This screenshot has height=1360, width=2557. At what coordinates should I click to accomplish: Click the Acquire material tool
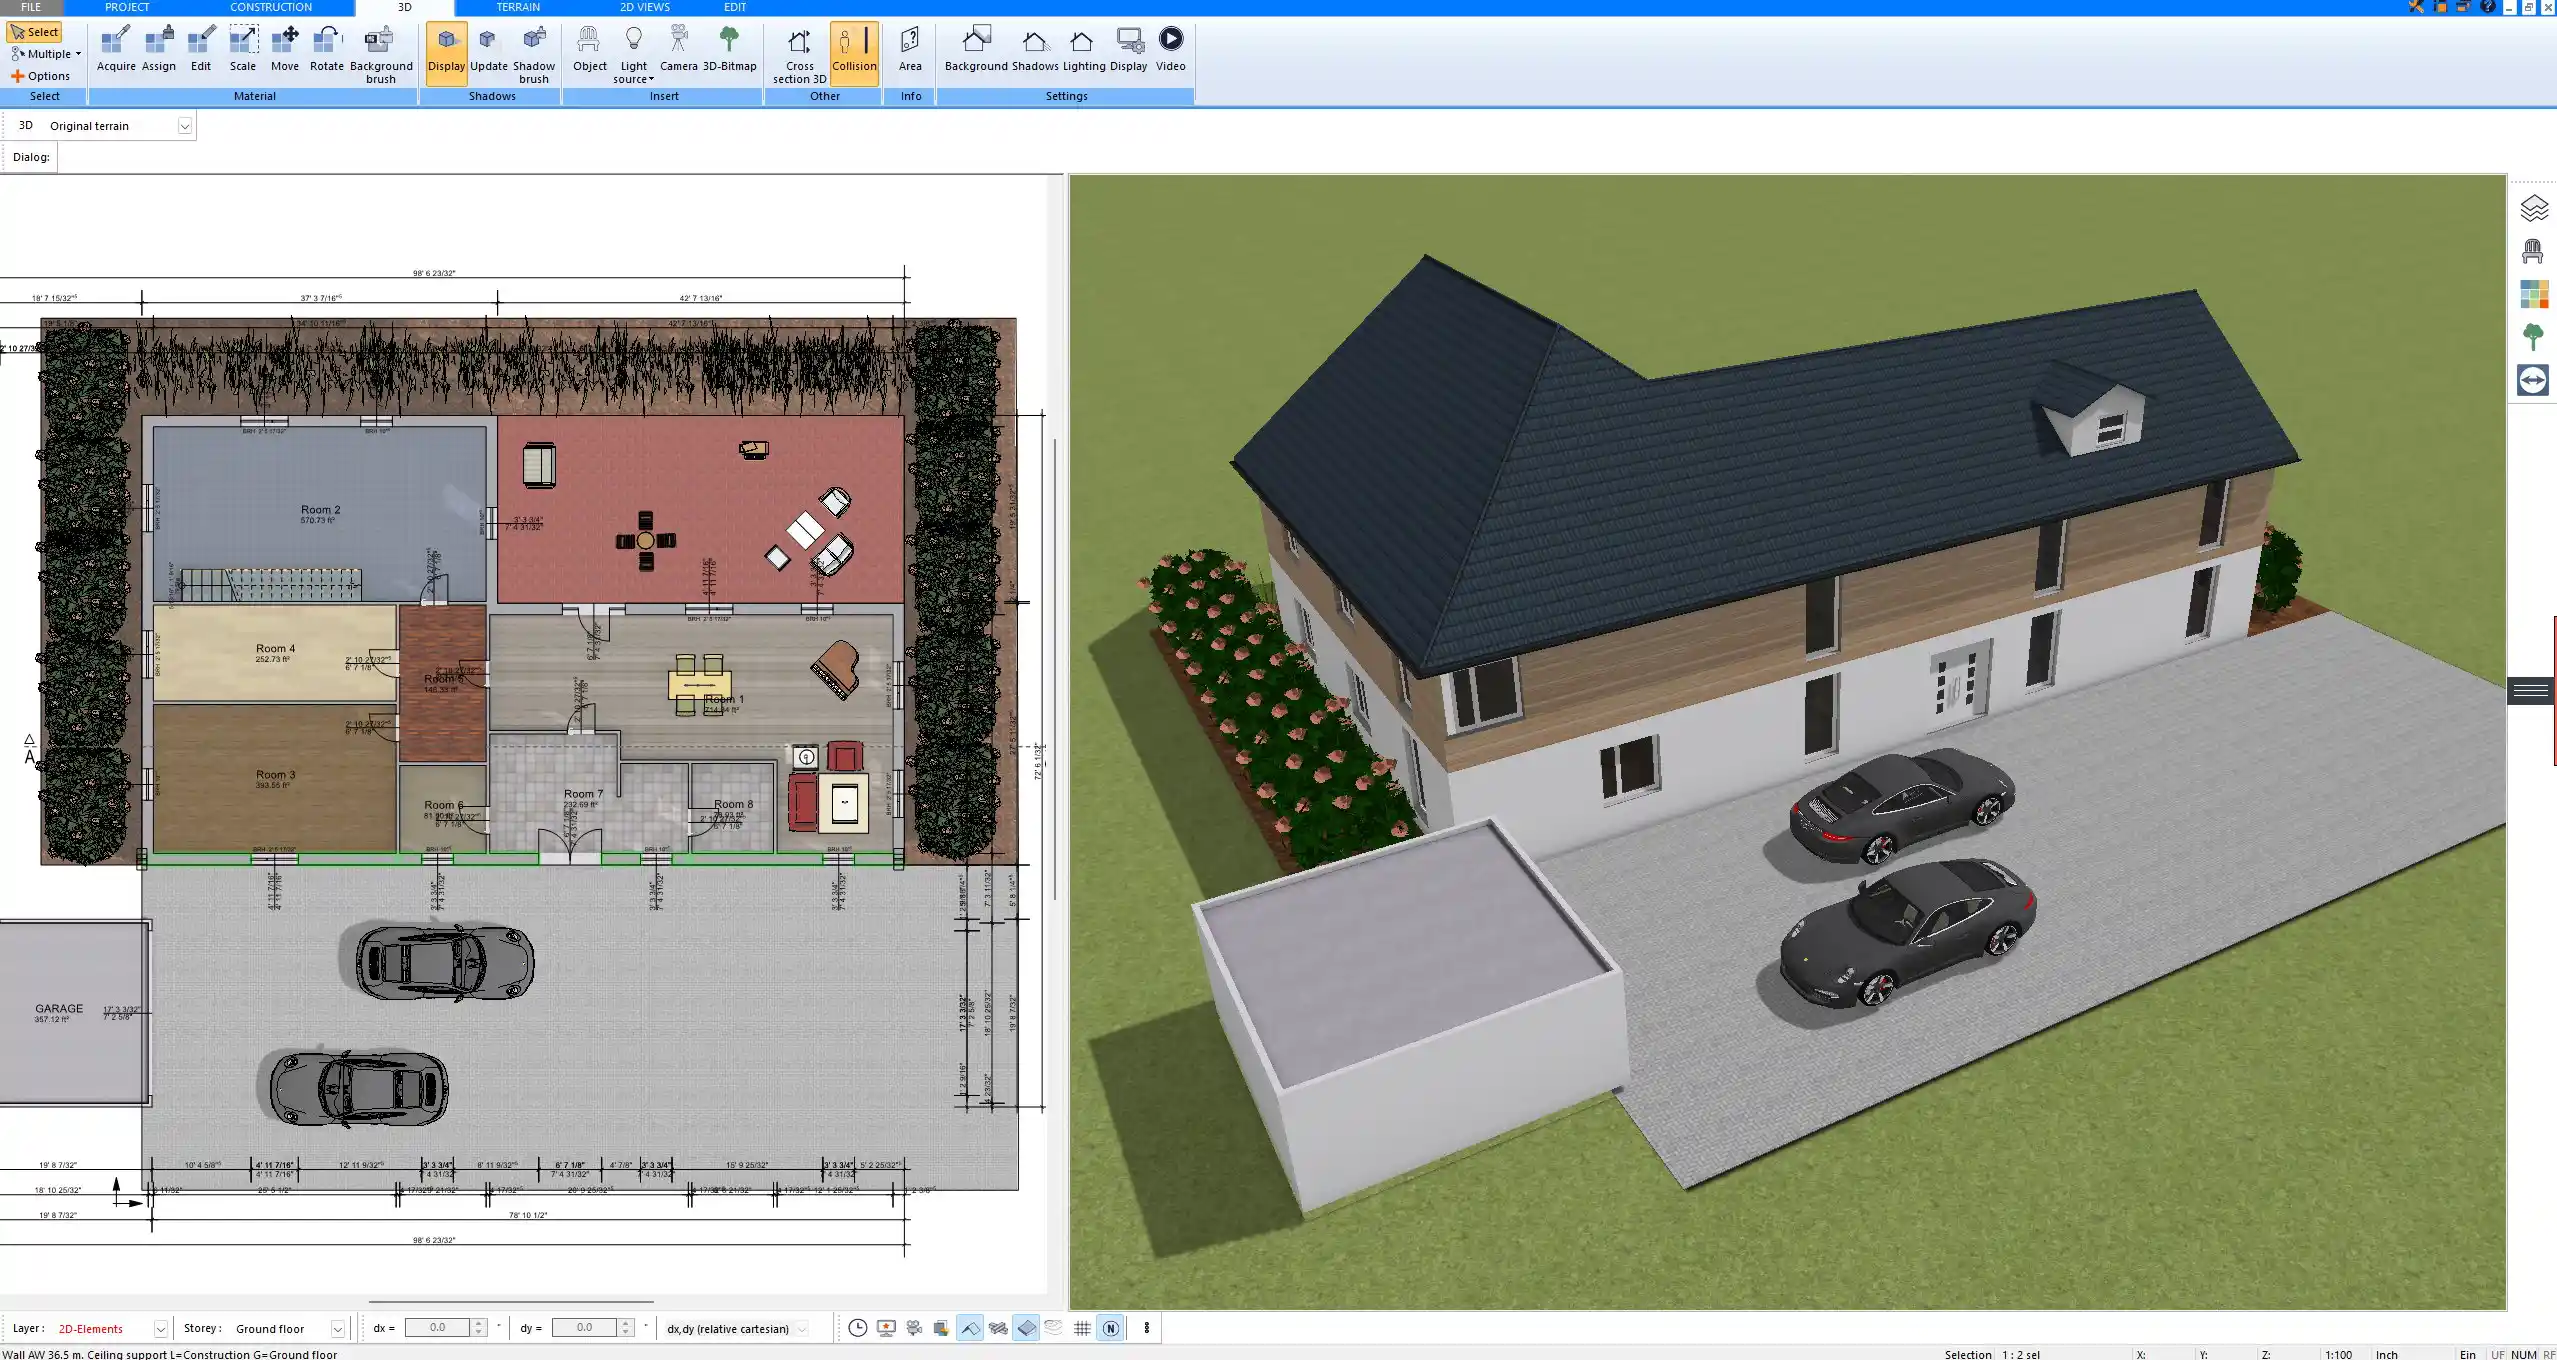point(116,50)
